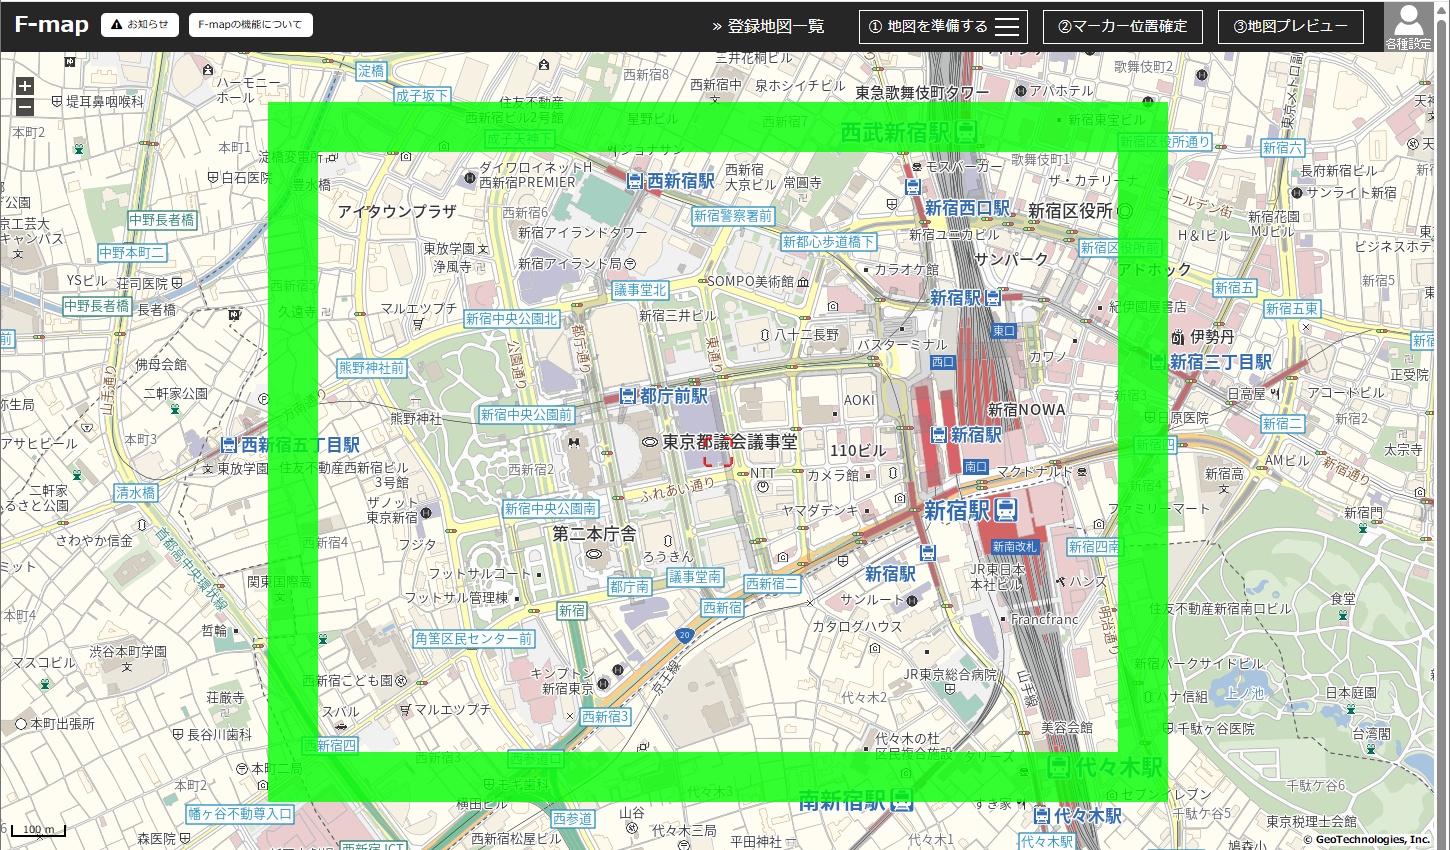Click the 伊勢丹 shopping icon
This screenshot has width=1450, height=850.
pos(1178,337)
